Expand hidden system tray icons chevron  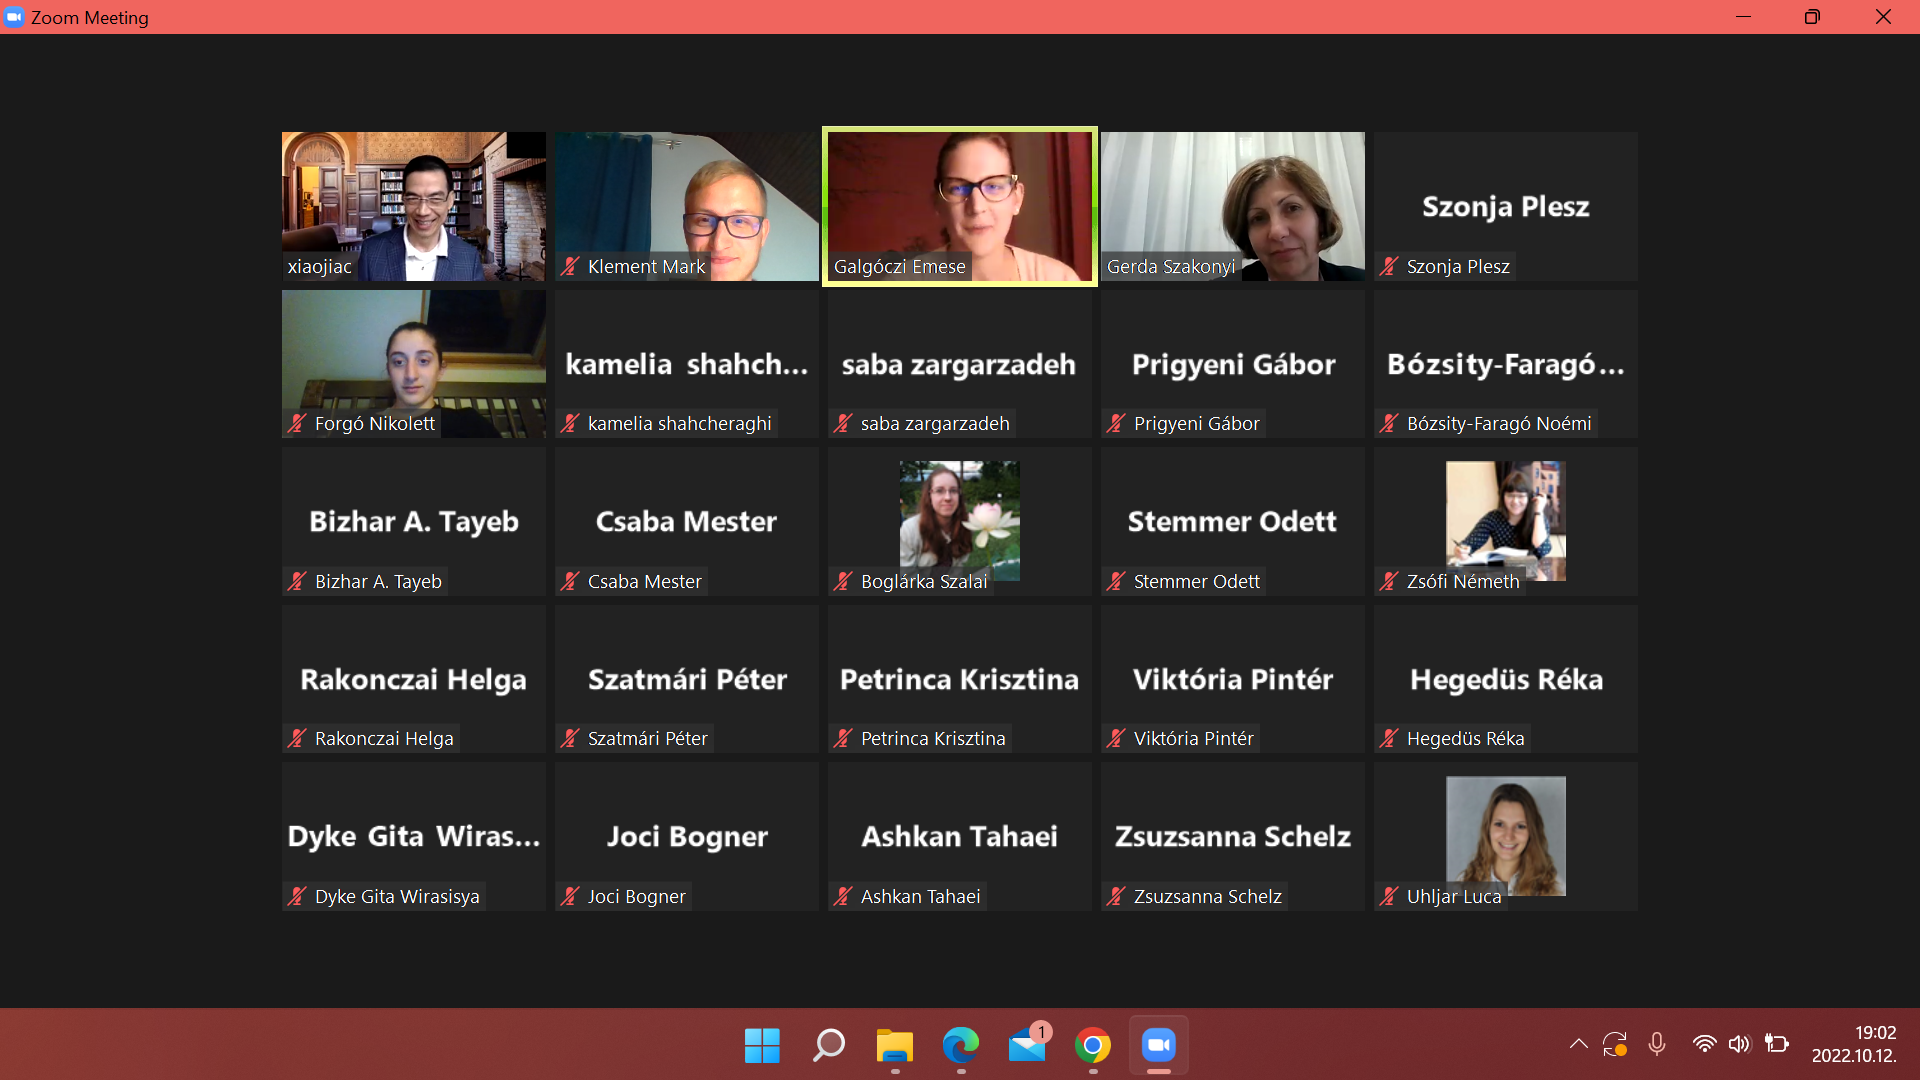(x=1579, y=1044)
